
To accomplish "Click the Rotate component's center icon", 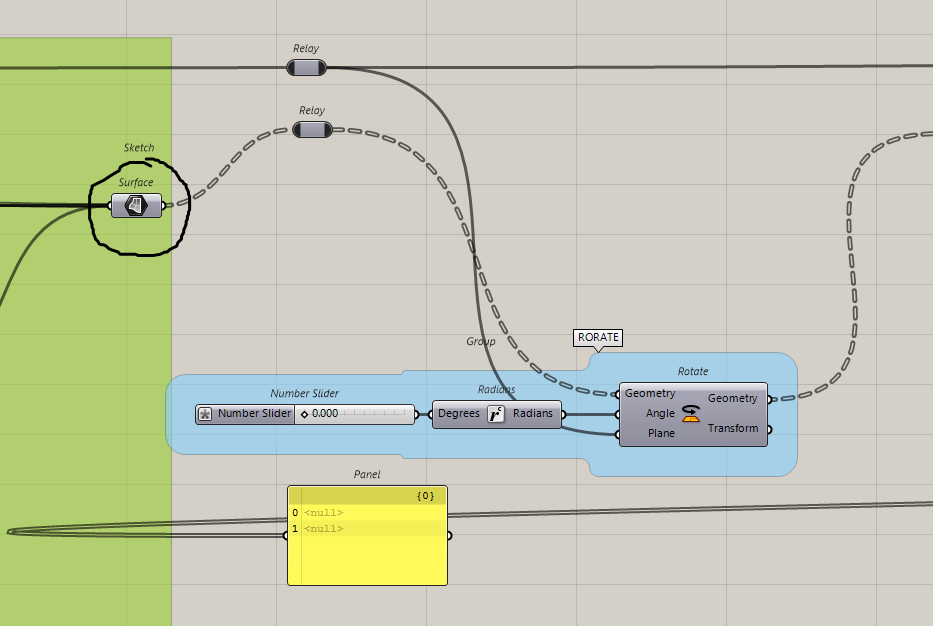I will 691,414.
